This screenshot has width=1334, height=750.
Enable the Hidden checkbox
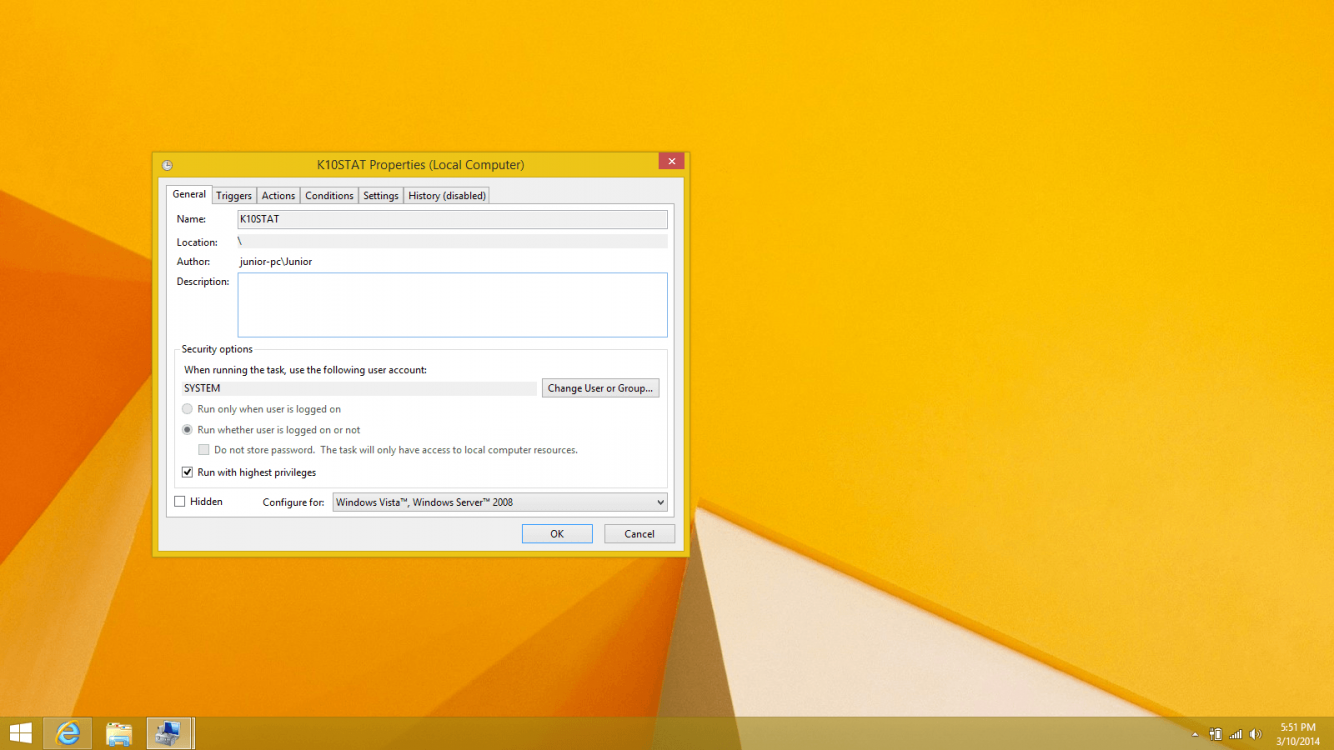[x=180, y=502]
